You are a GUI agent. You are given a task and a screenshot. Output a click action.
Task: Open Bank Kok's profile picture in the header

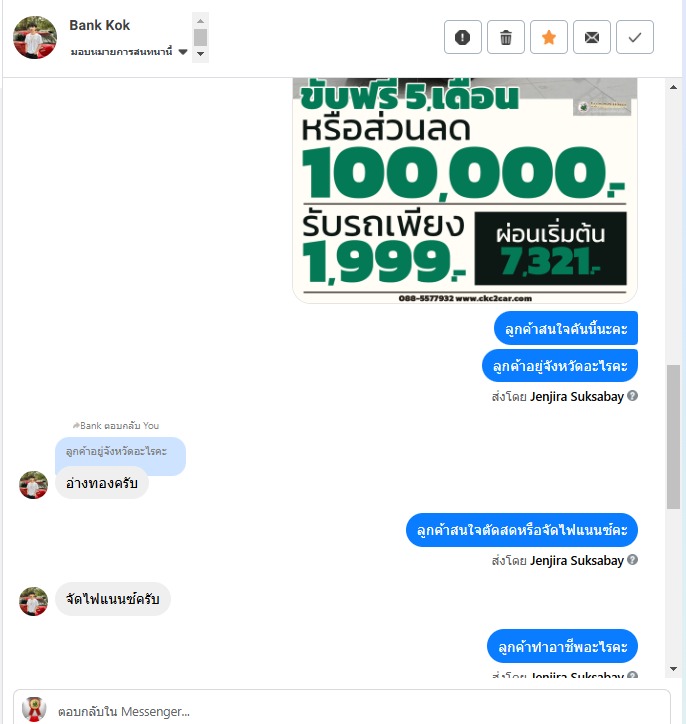[35, 37]
